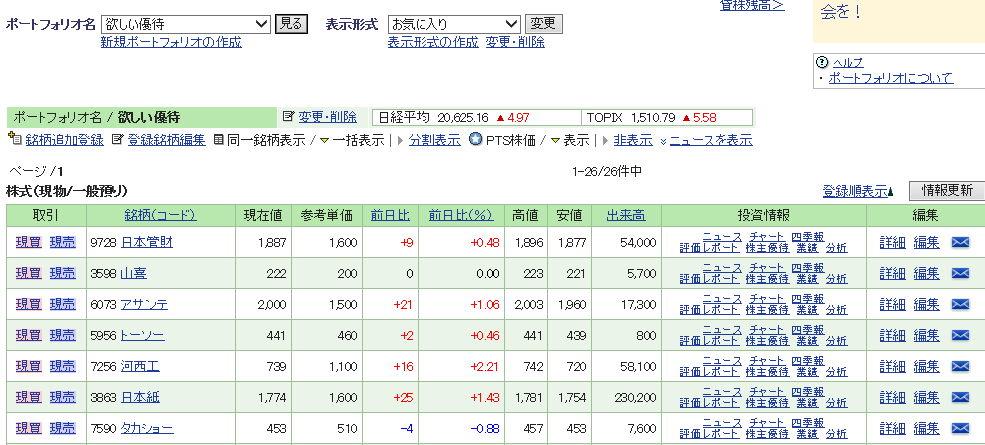Click mail icon in トーソー row
985x445 pixels.
960,336
